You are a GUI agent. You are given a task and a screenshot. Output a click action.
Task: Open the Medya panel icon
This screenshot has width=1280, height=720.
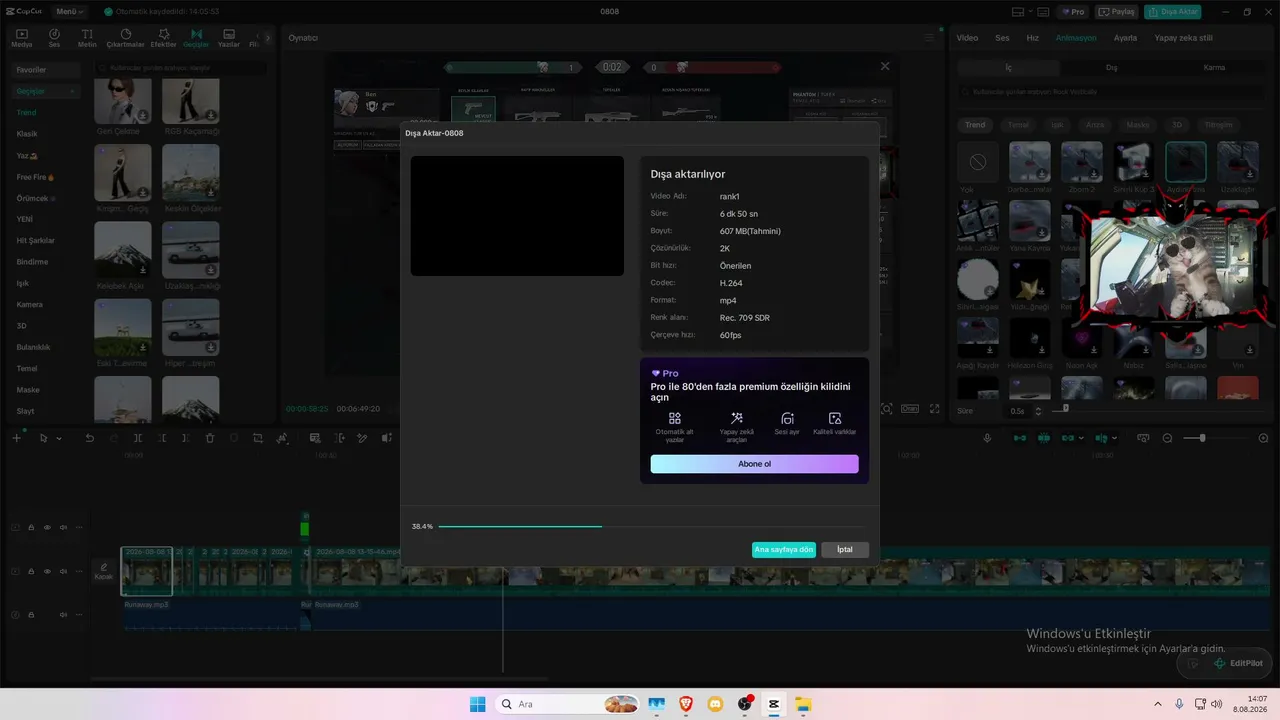[21, 38]
